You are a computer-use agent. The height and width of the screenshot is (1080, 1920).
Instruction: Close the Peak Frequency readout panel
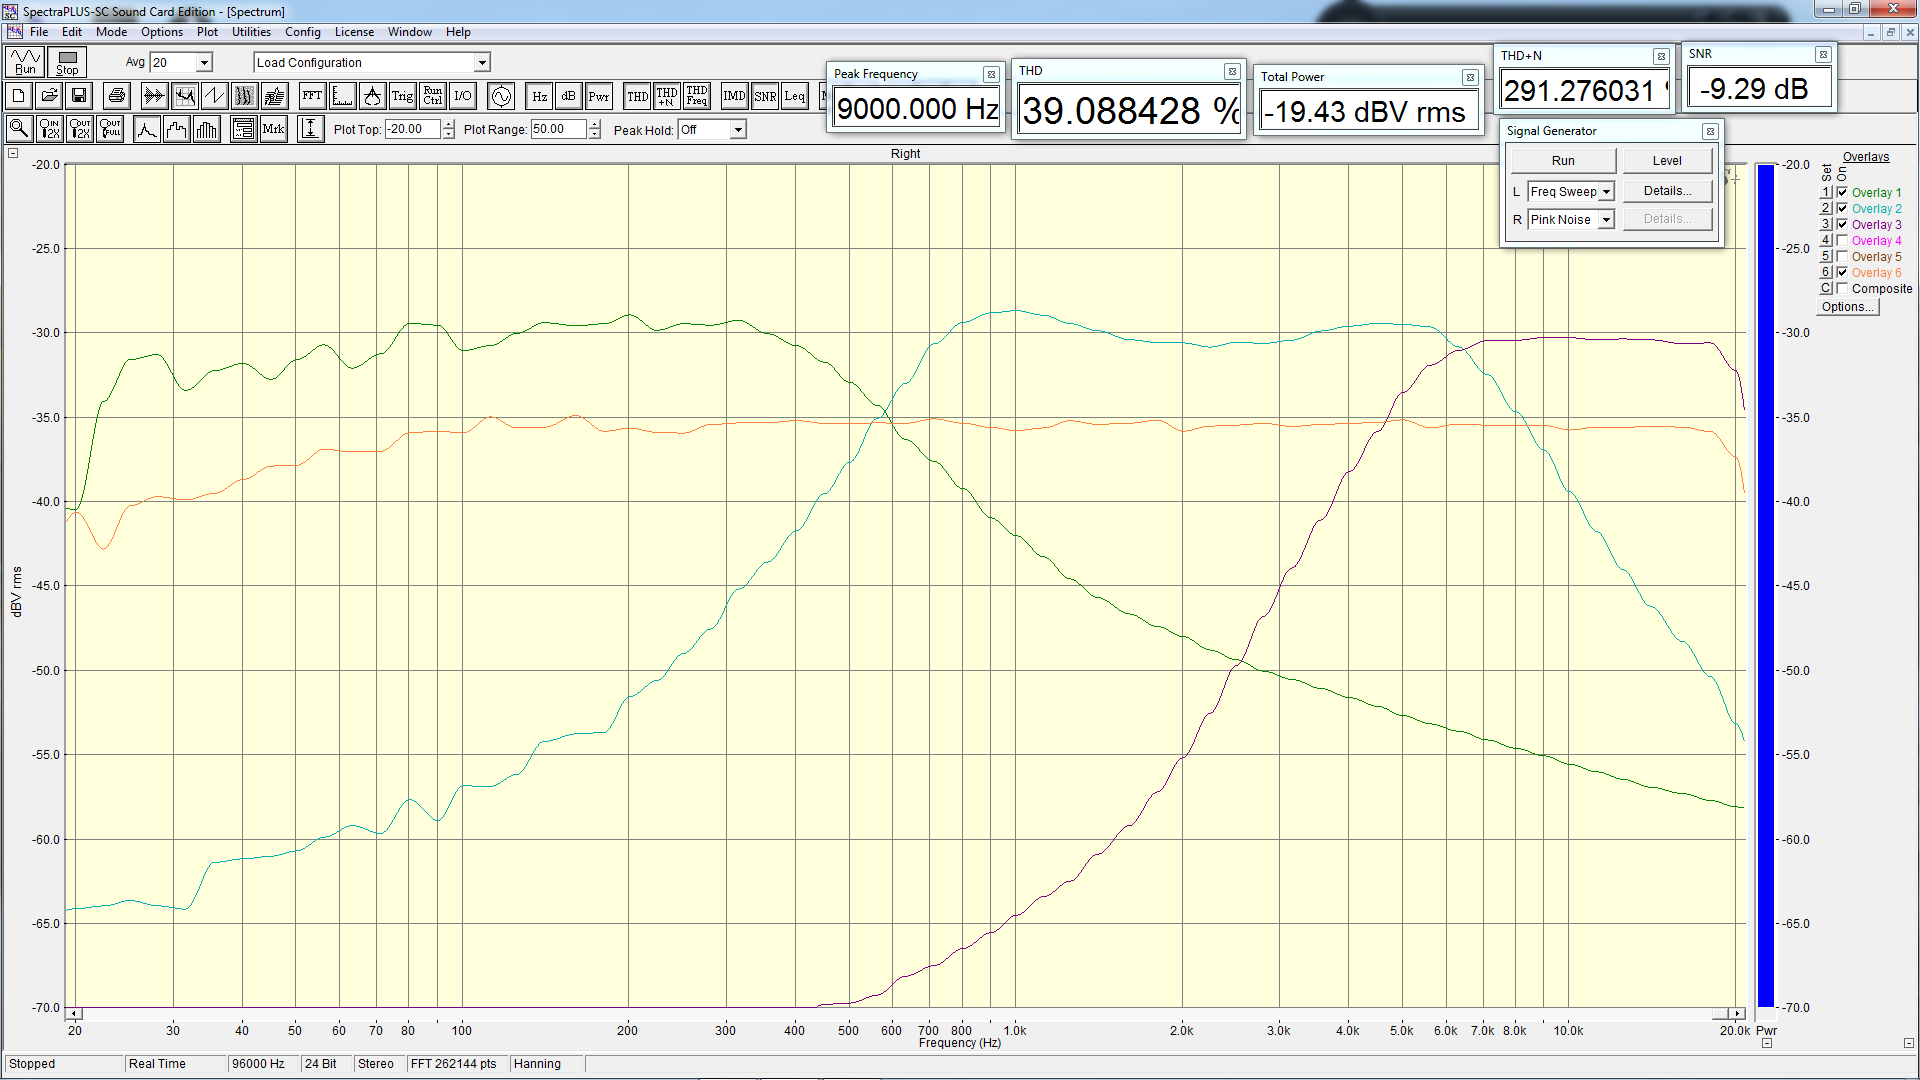[990, 74]
